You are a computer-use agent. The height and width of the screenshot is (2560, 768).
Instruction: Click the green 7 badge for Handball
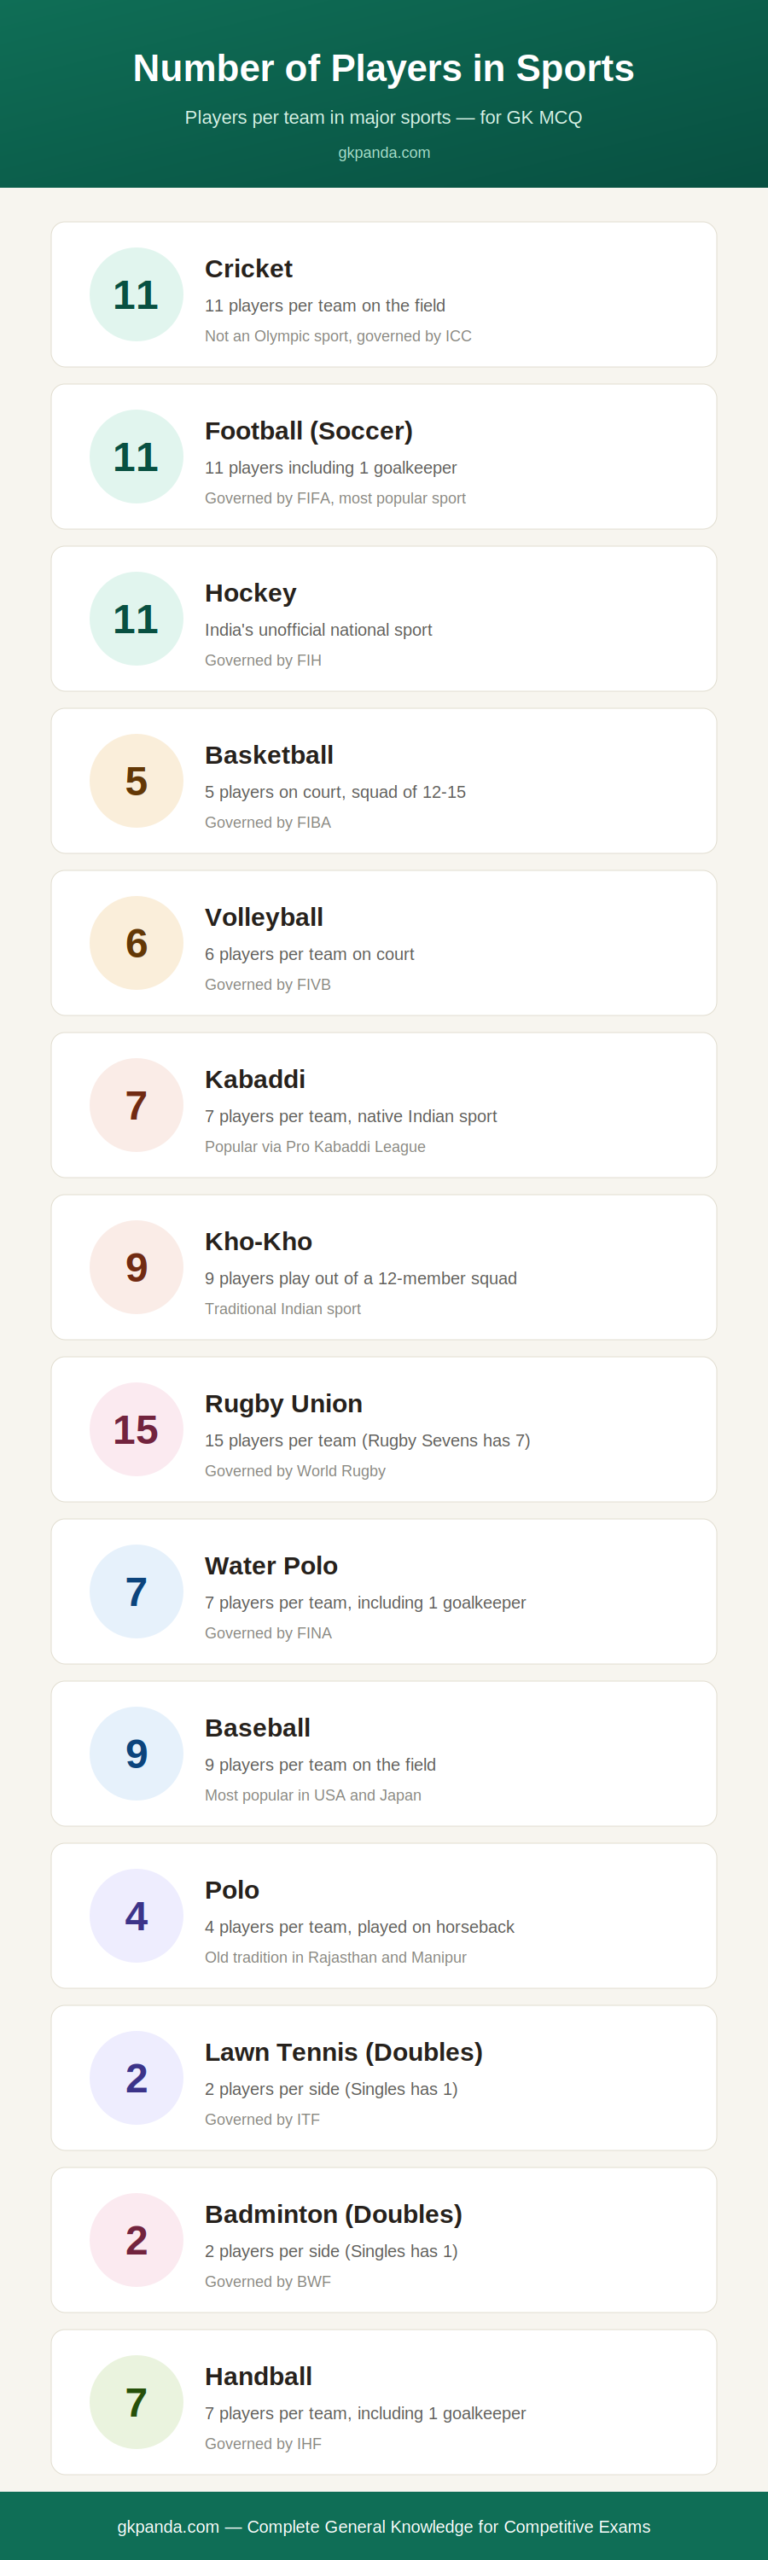[x=136, y=2401]
